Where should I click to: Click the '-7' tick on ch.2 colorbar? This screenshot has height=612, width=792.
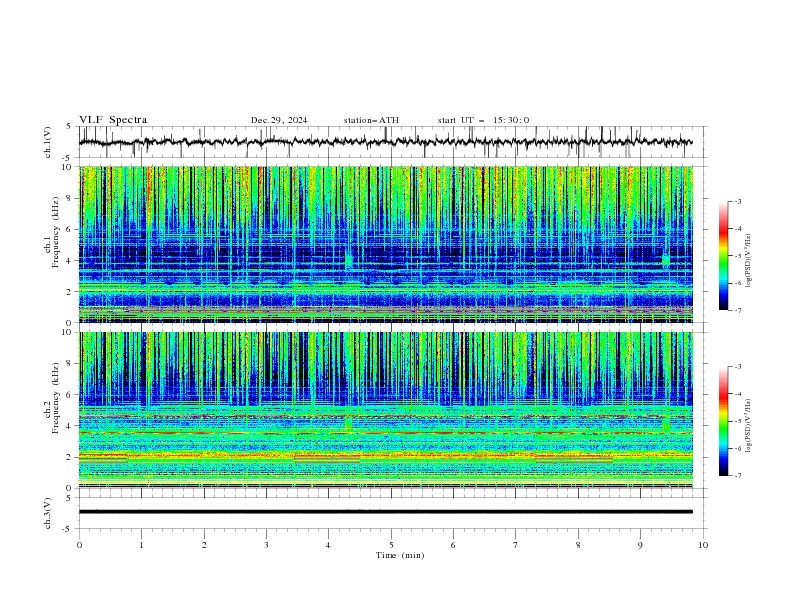point(738,476)
